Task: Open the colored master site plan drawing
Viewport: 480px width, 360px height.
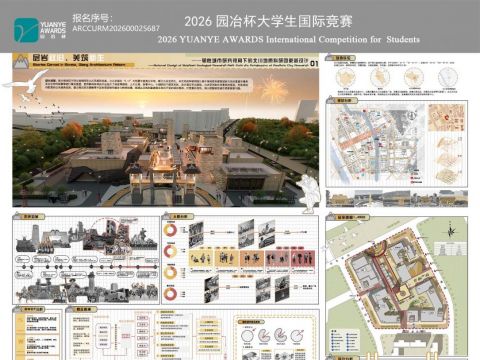Action: pyautogui.click(x=397, y=287)
